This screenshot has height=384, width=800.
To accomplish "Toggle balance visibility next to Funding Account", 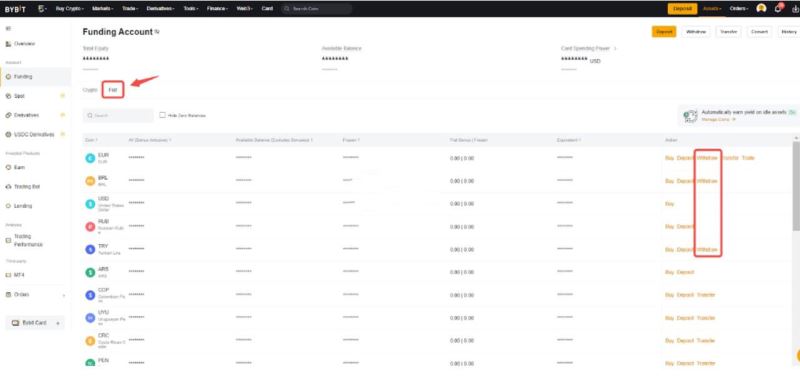I will click(157, 32).
